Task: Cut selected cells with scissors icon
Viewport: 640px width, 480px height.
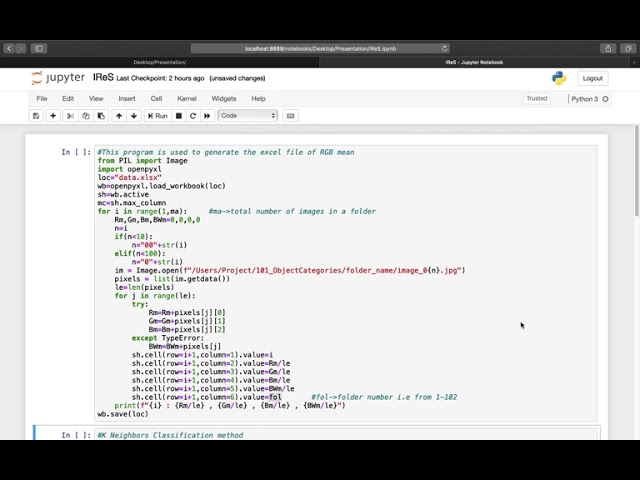Action: [70, 116]
